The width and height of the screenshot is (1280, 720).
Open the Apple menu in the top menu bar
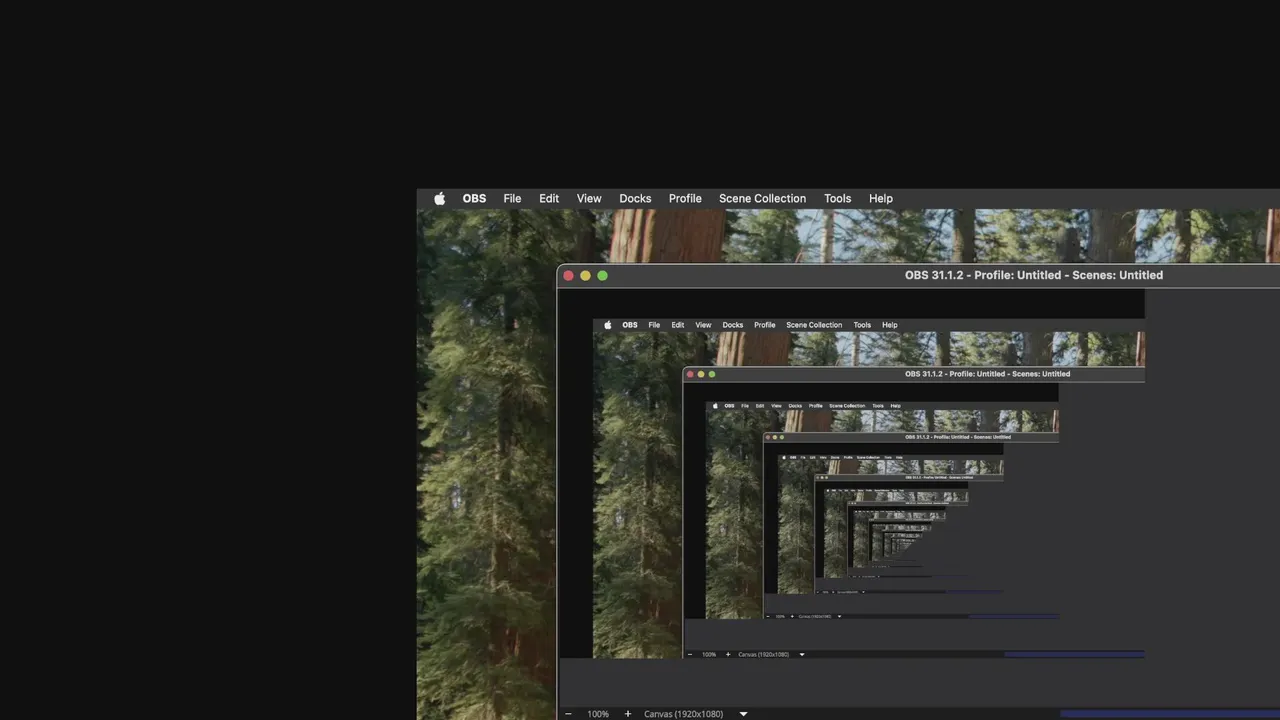tap(439, 198)
